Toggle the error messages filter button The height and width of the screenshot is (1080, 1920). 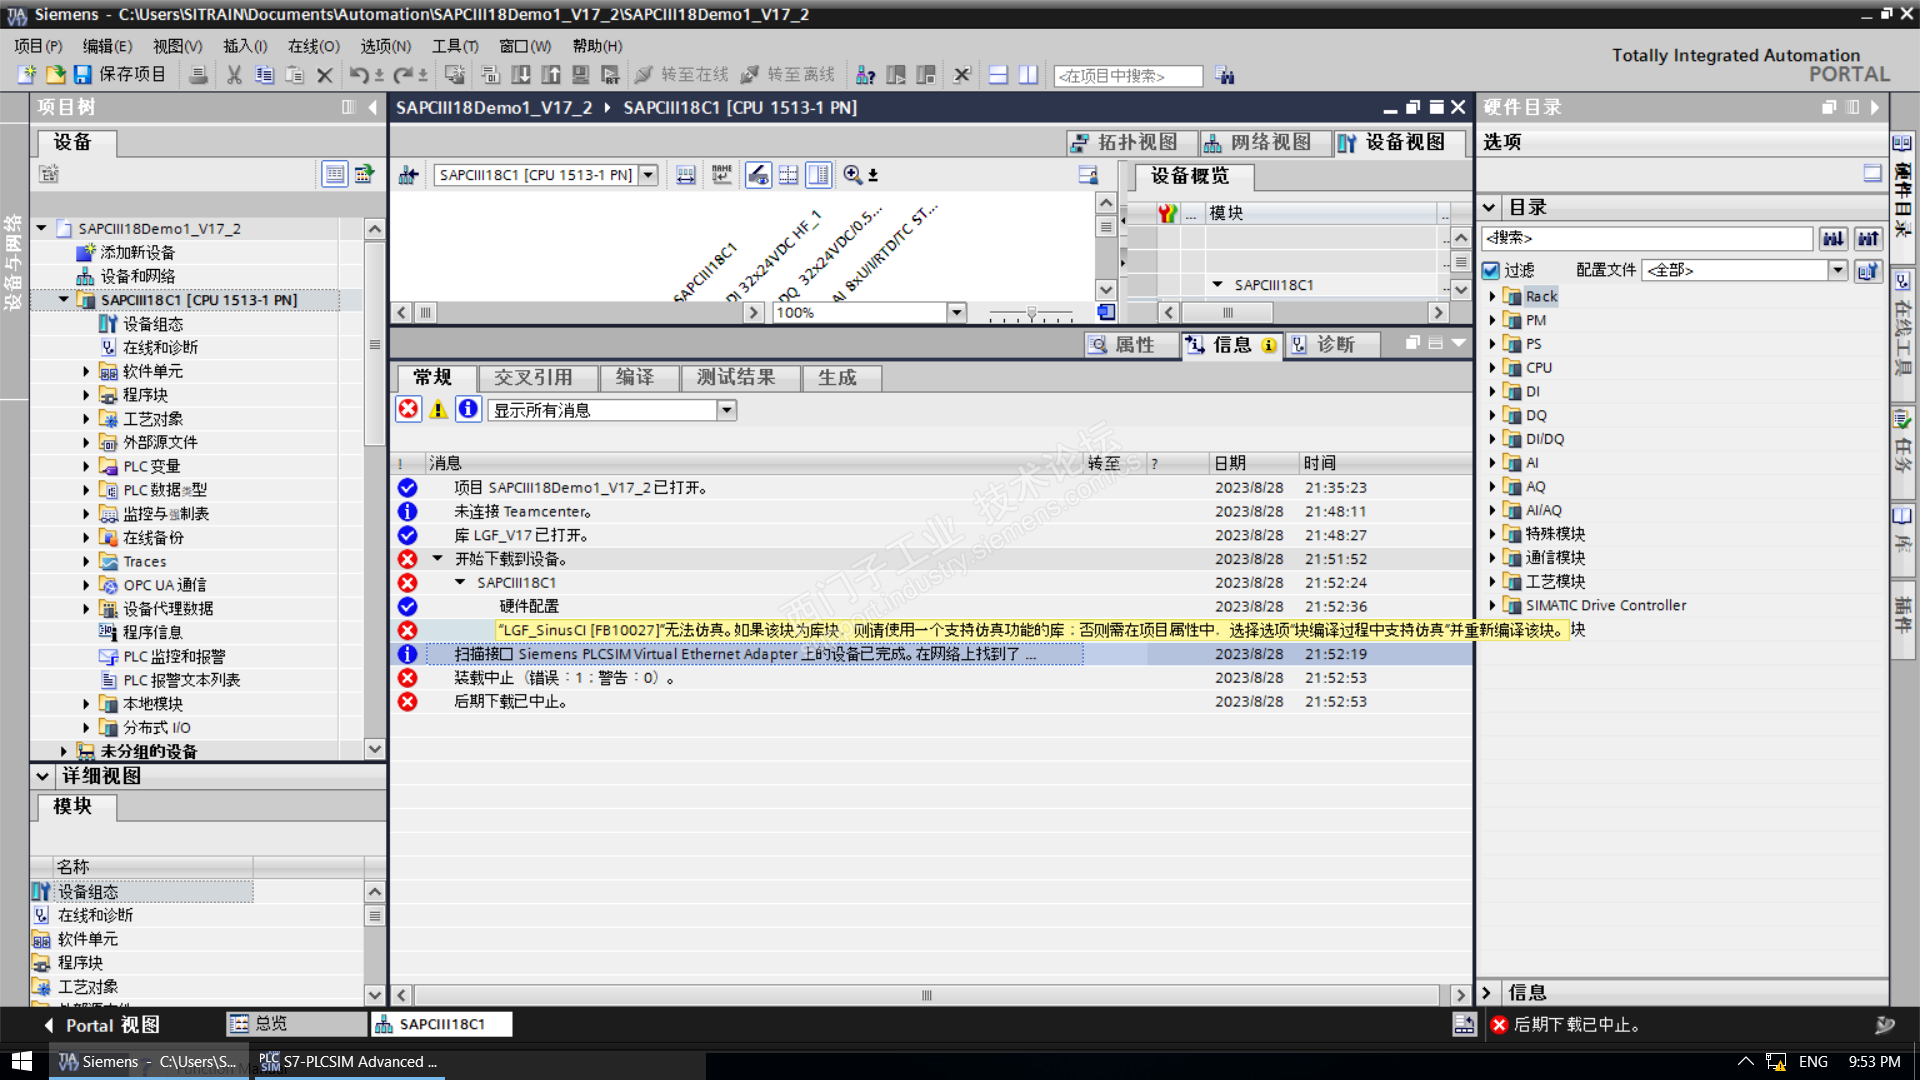pos(408,410)
